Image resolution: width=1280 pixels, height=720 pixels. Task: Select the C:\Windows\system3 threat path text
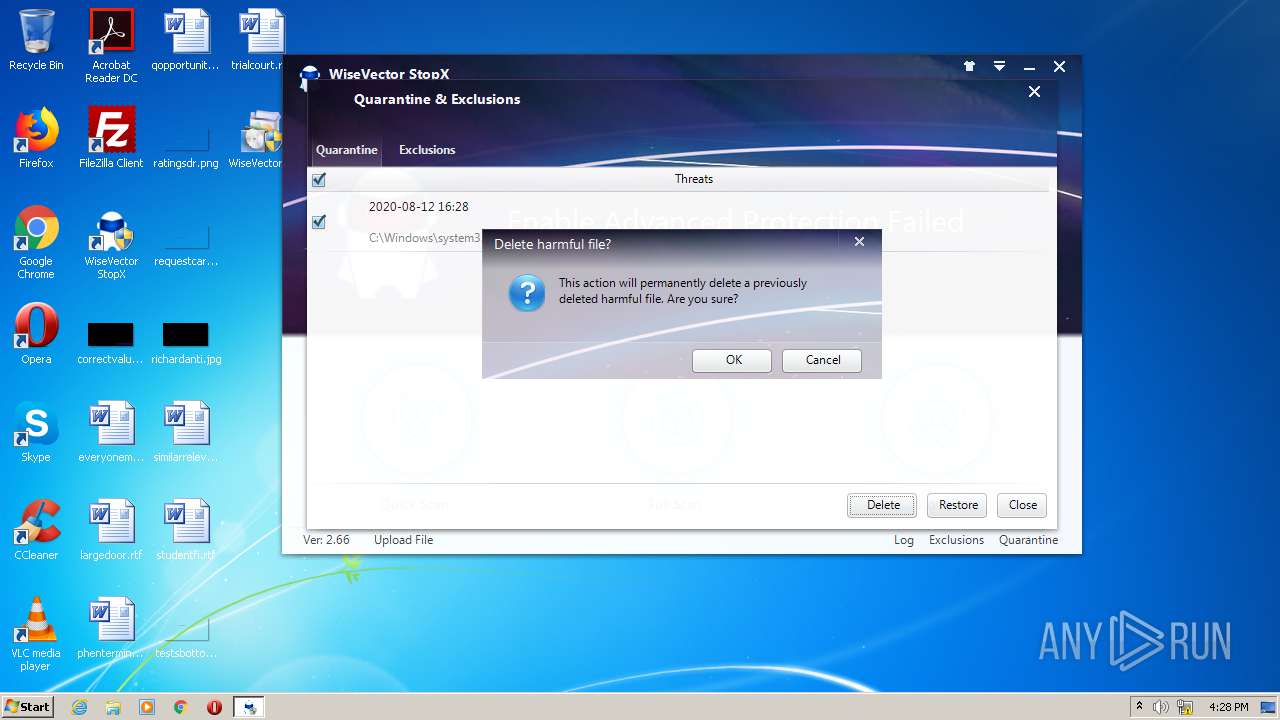pyautogui.click(x=424, y=238)
